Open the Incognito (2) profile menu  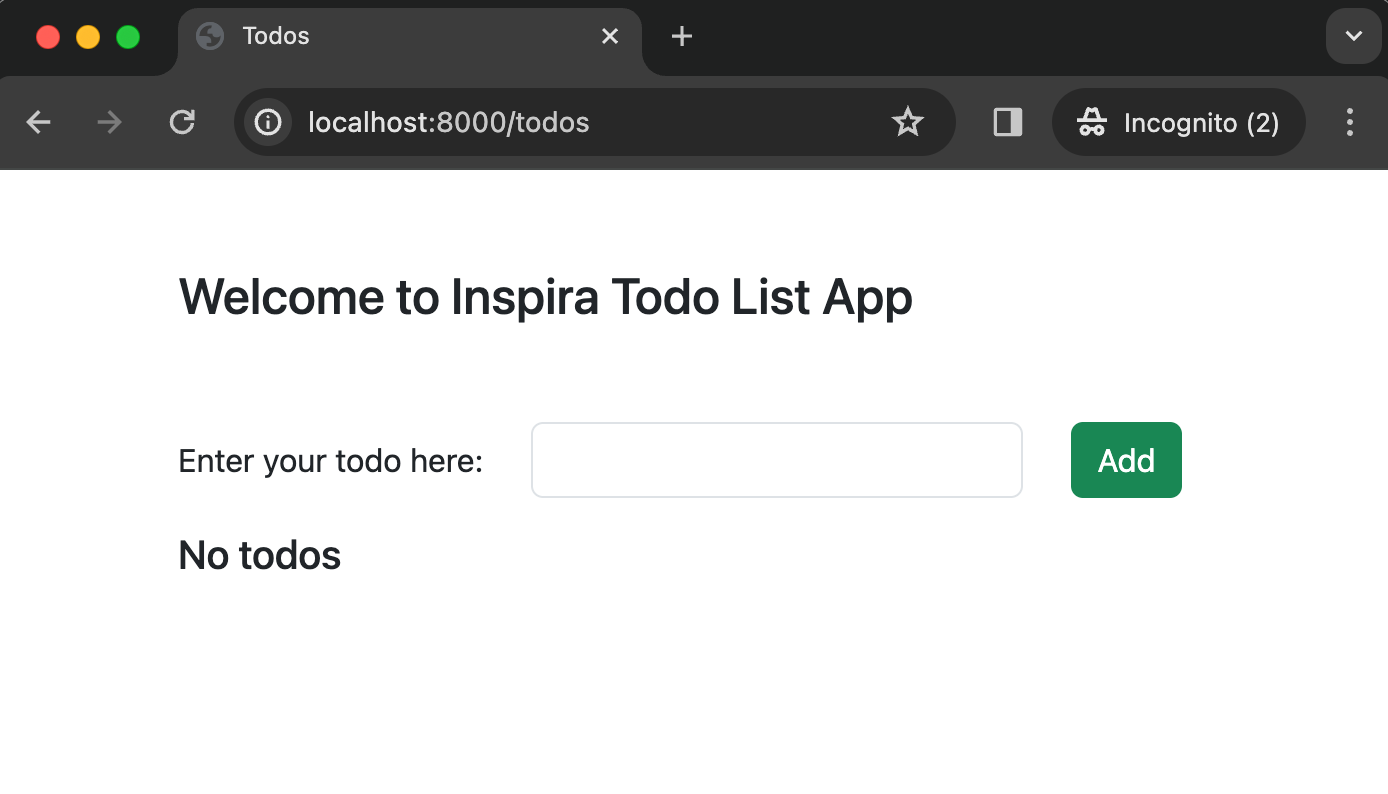coord(1178,122)
